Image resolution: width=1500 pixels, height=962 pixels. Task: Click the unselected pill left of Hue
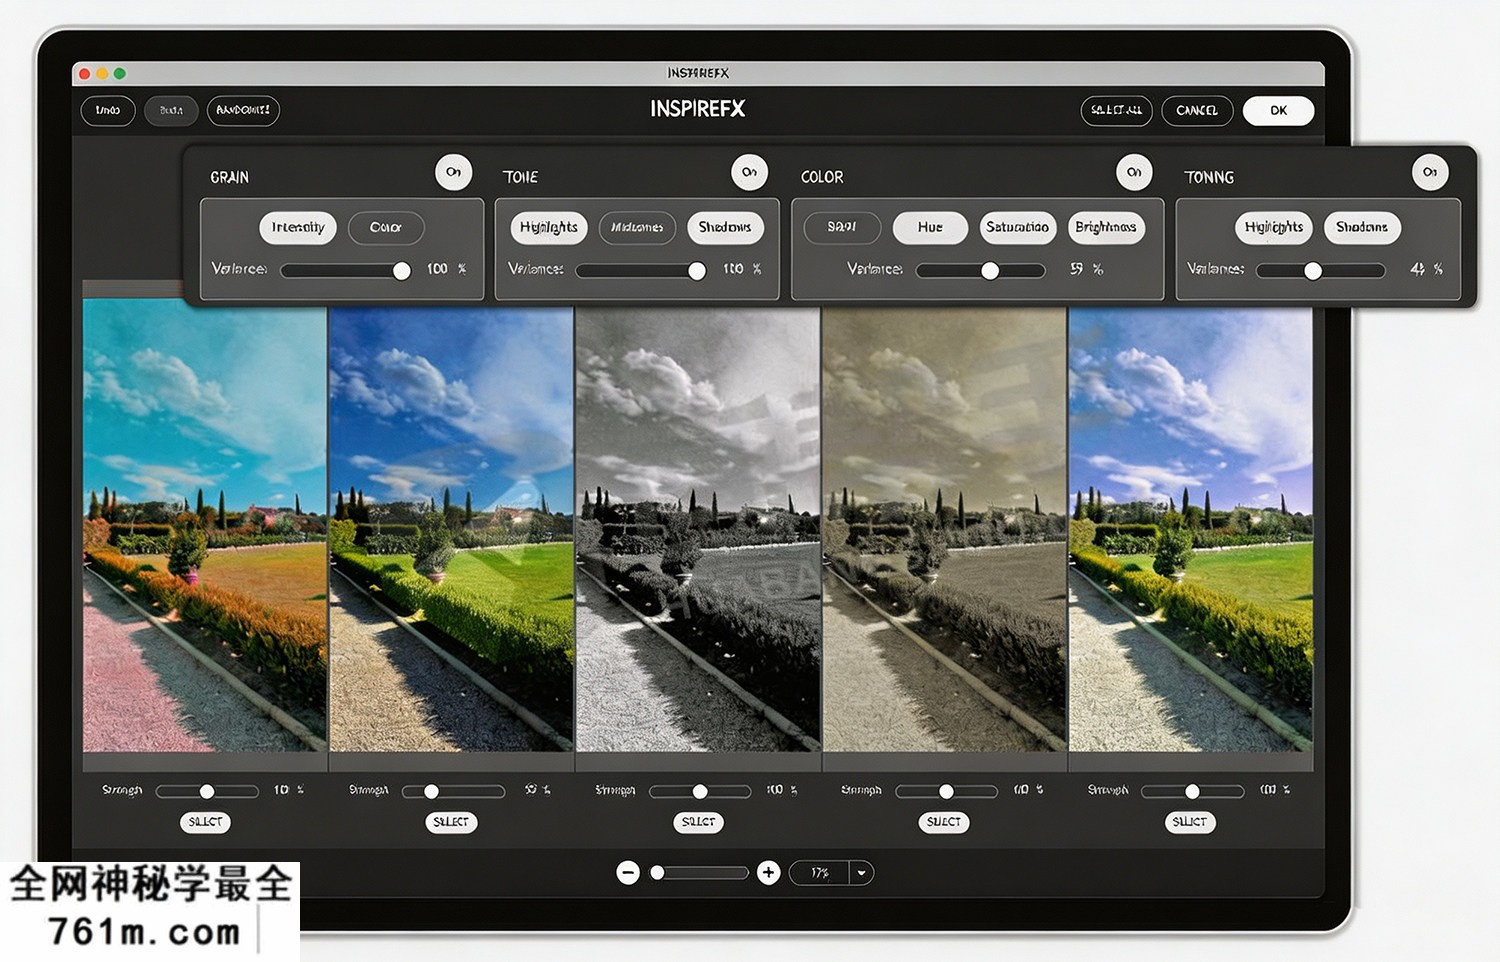(842, 228)
